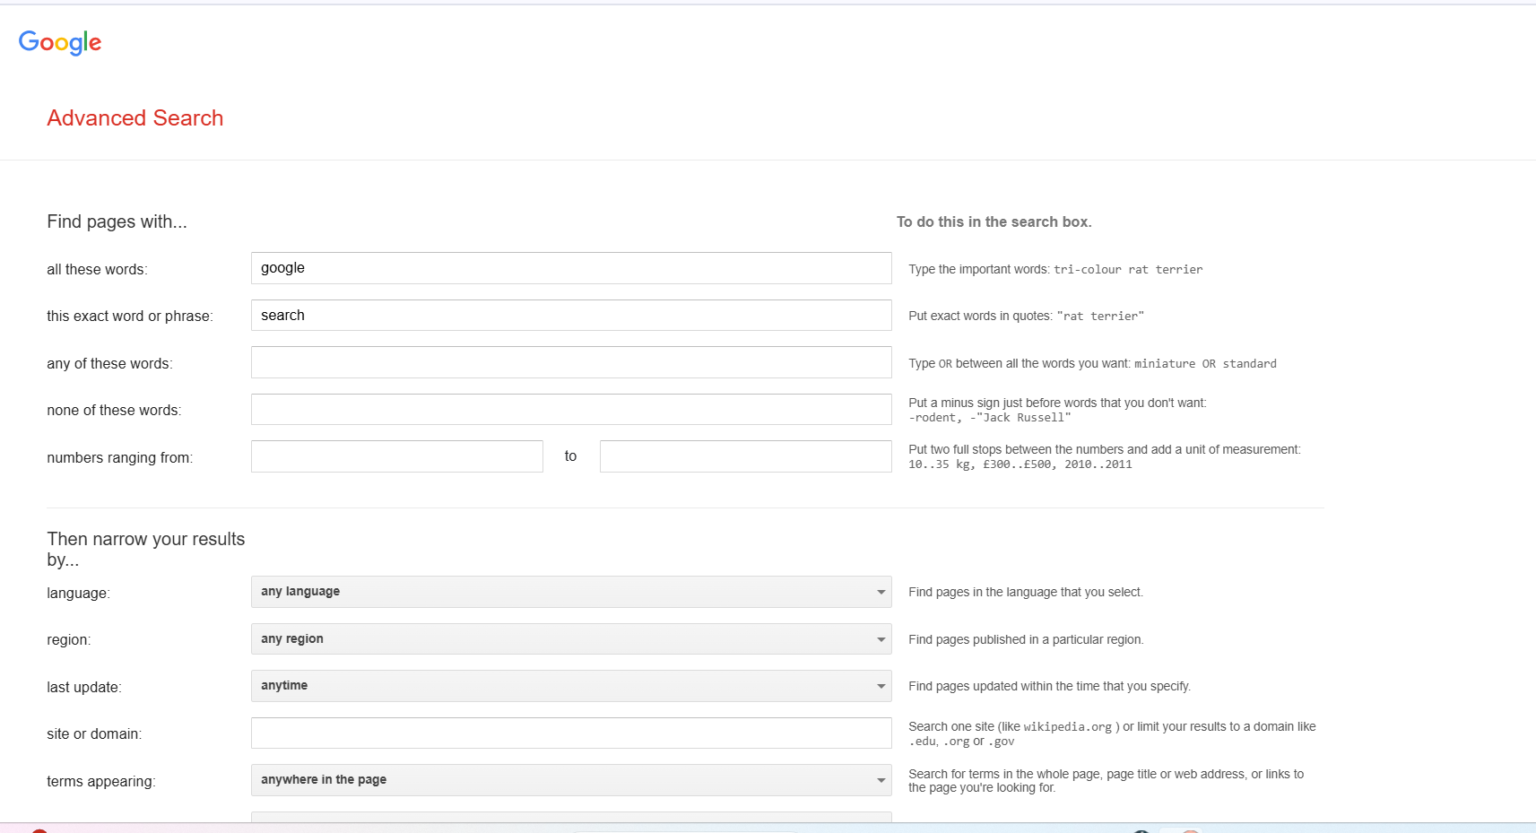Click the chevron on the region selector
This screenshot has height=833, width=1536.
click(881, 639)
